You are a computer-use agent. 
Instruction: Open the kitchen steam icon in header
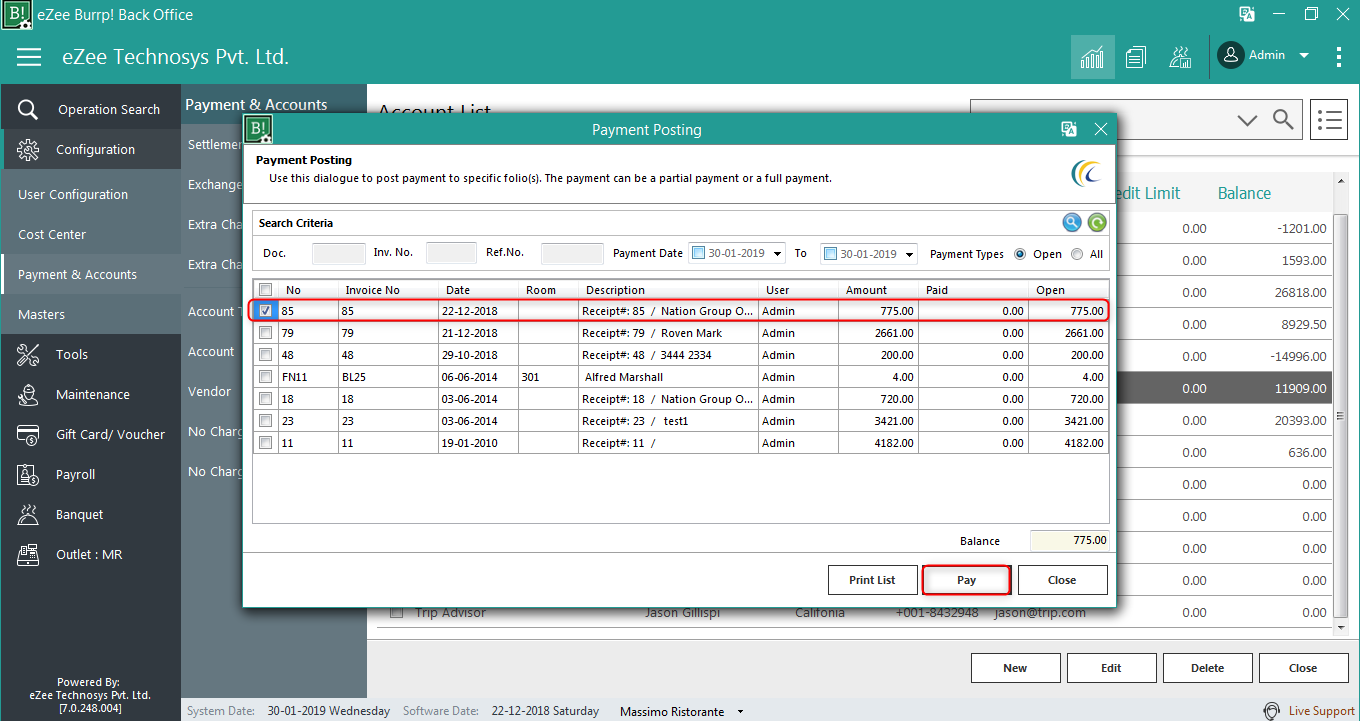(x=1180, y=57)
